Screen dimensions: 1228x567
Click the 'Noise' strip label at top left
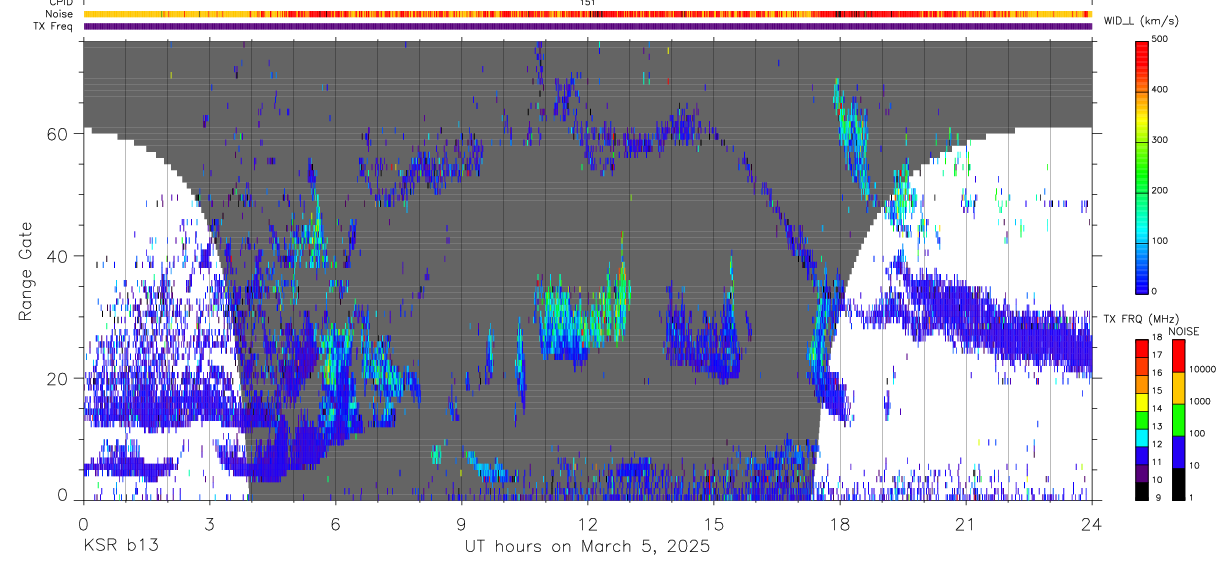(60, 14)
